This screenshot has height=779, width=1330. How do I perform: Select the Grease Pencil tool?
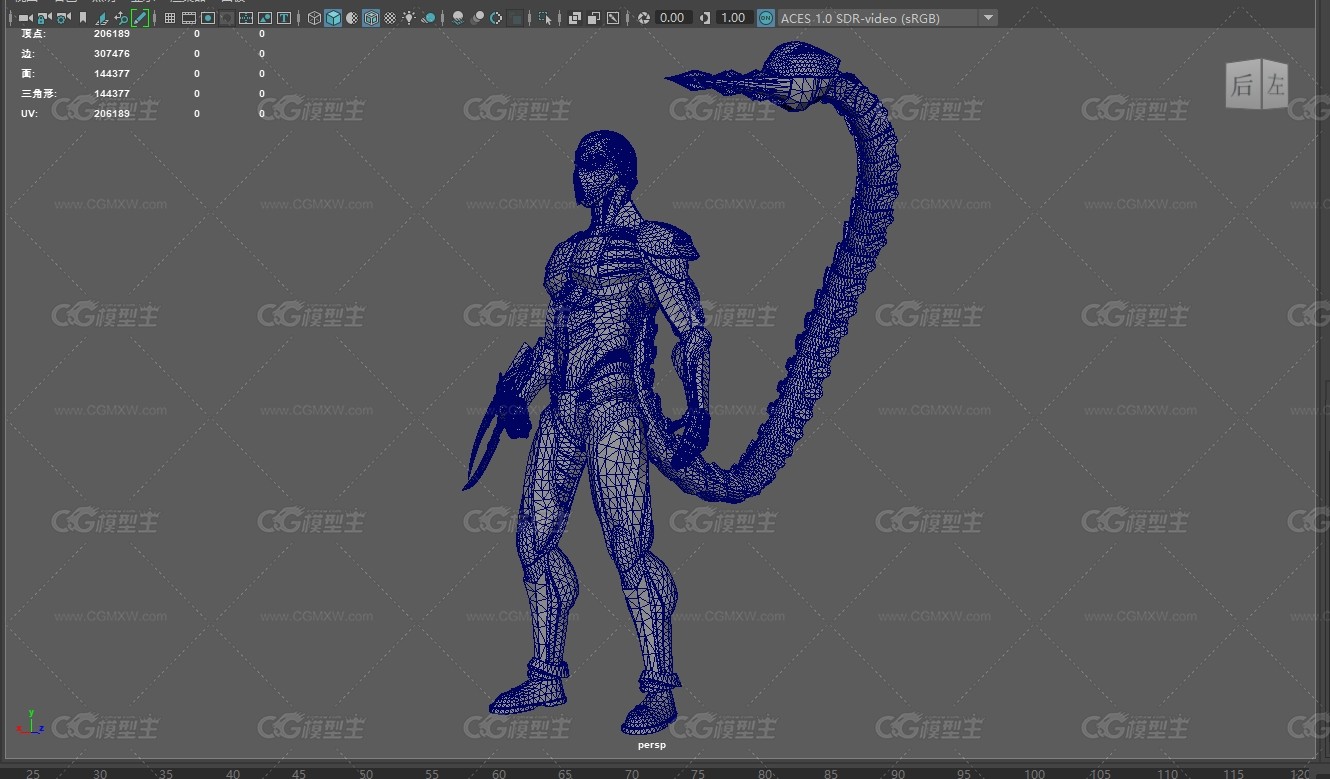point(140,18)
